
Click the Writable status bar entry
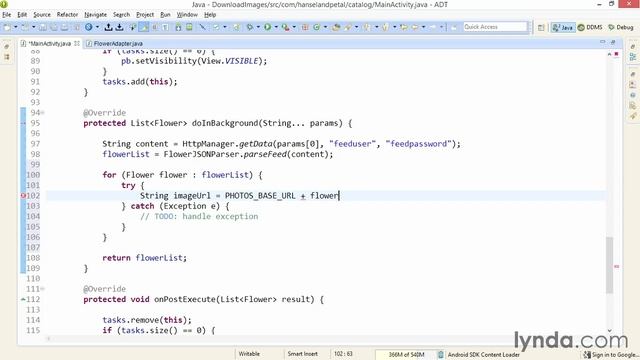point(249,354)
